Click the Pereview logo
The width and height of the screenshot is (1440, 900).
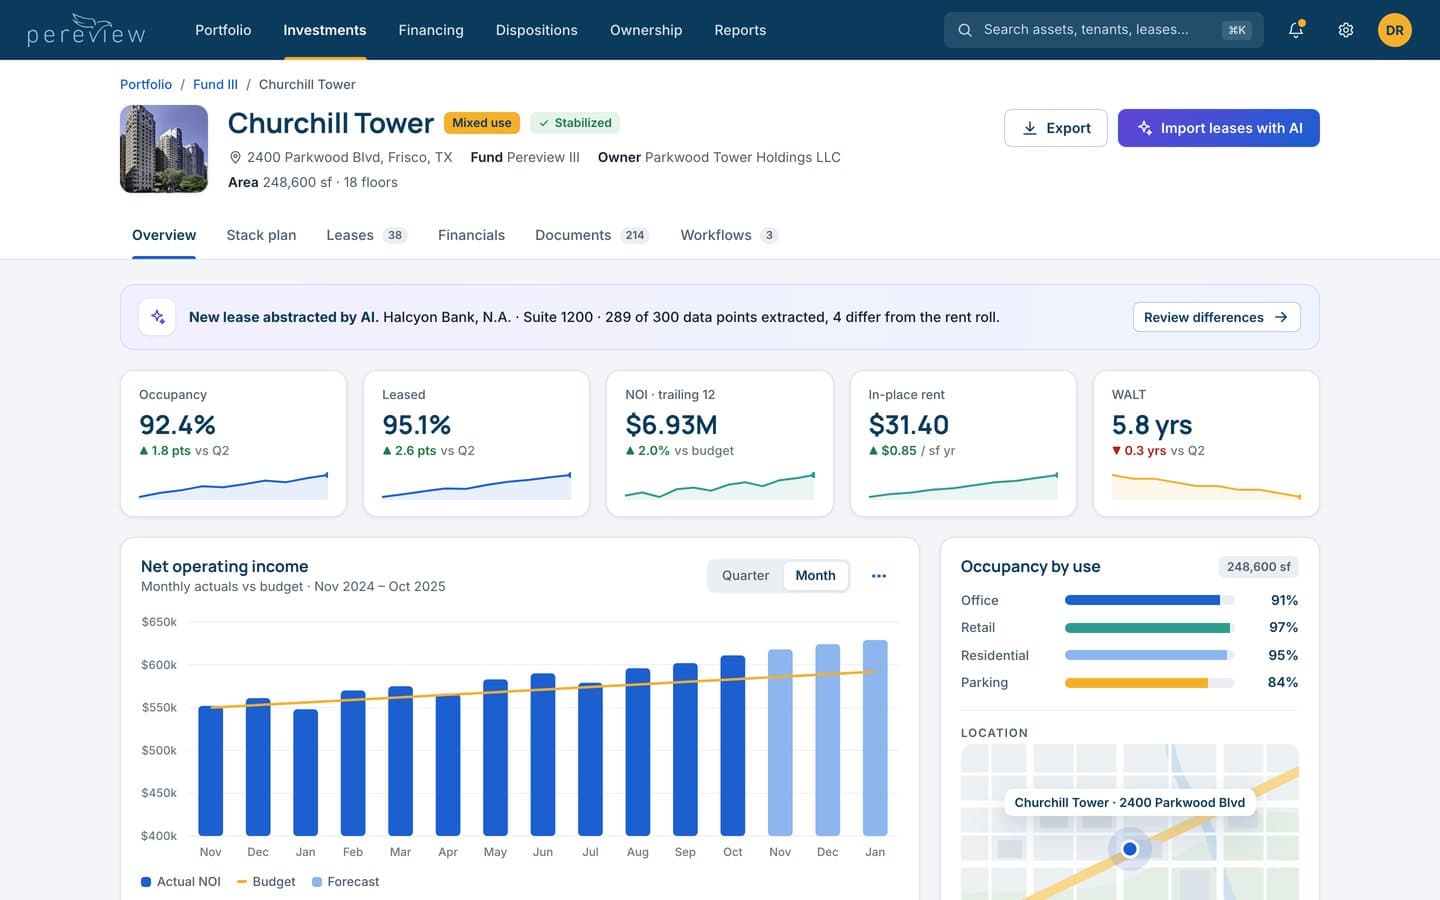pyautogui.click(x=86, y=30)
